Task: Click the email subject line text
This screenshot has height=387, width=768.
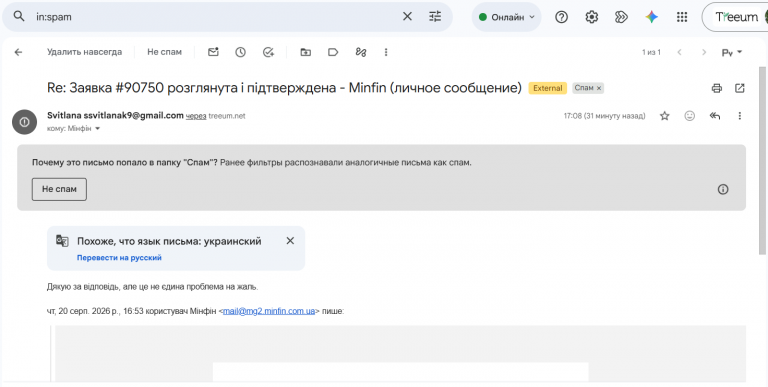Action: [284, 88]
